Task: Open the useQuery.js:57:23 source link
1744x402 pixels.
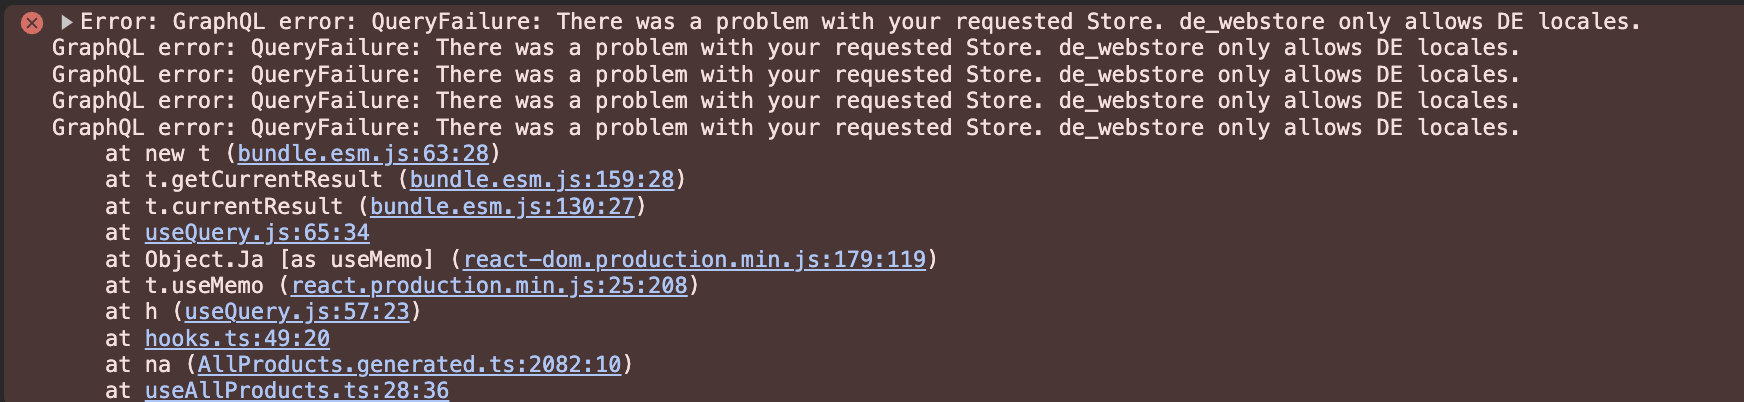Action: pyautogui.click(x=297, y=312)
